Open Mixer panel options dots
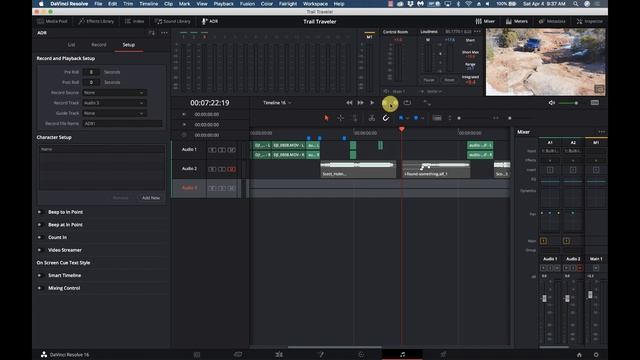 point(601,132)
